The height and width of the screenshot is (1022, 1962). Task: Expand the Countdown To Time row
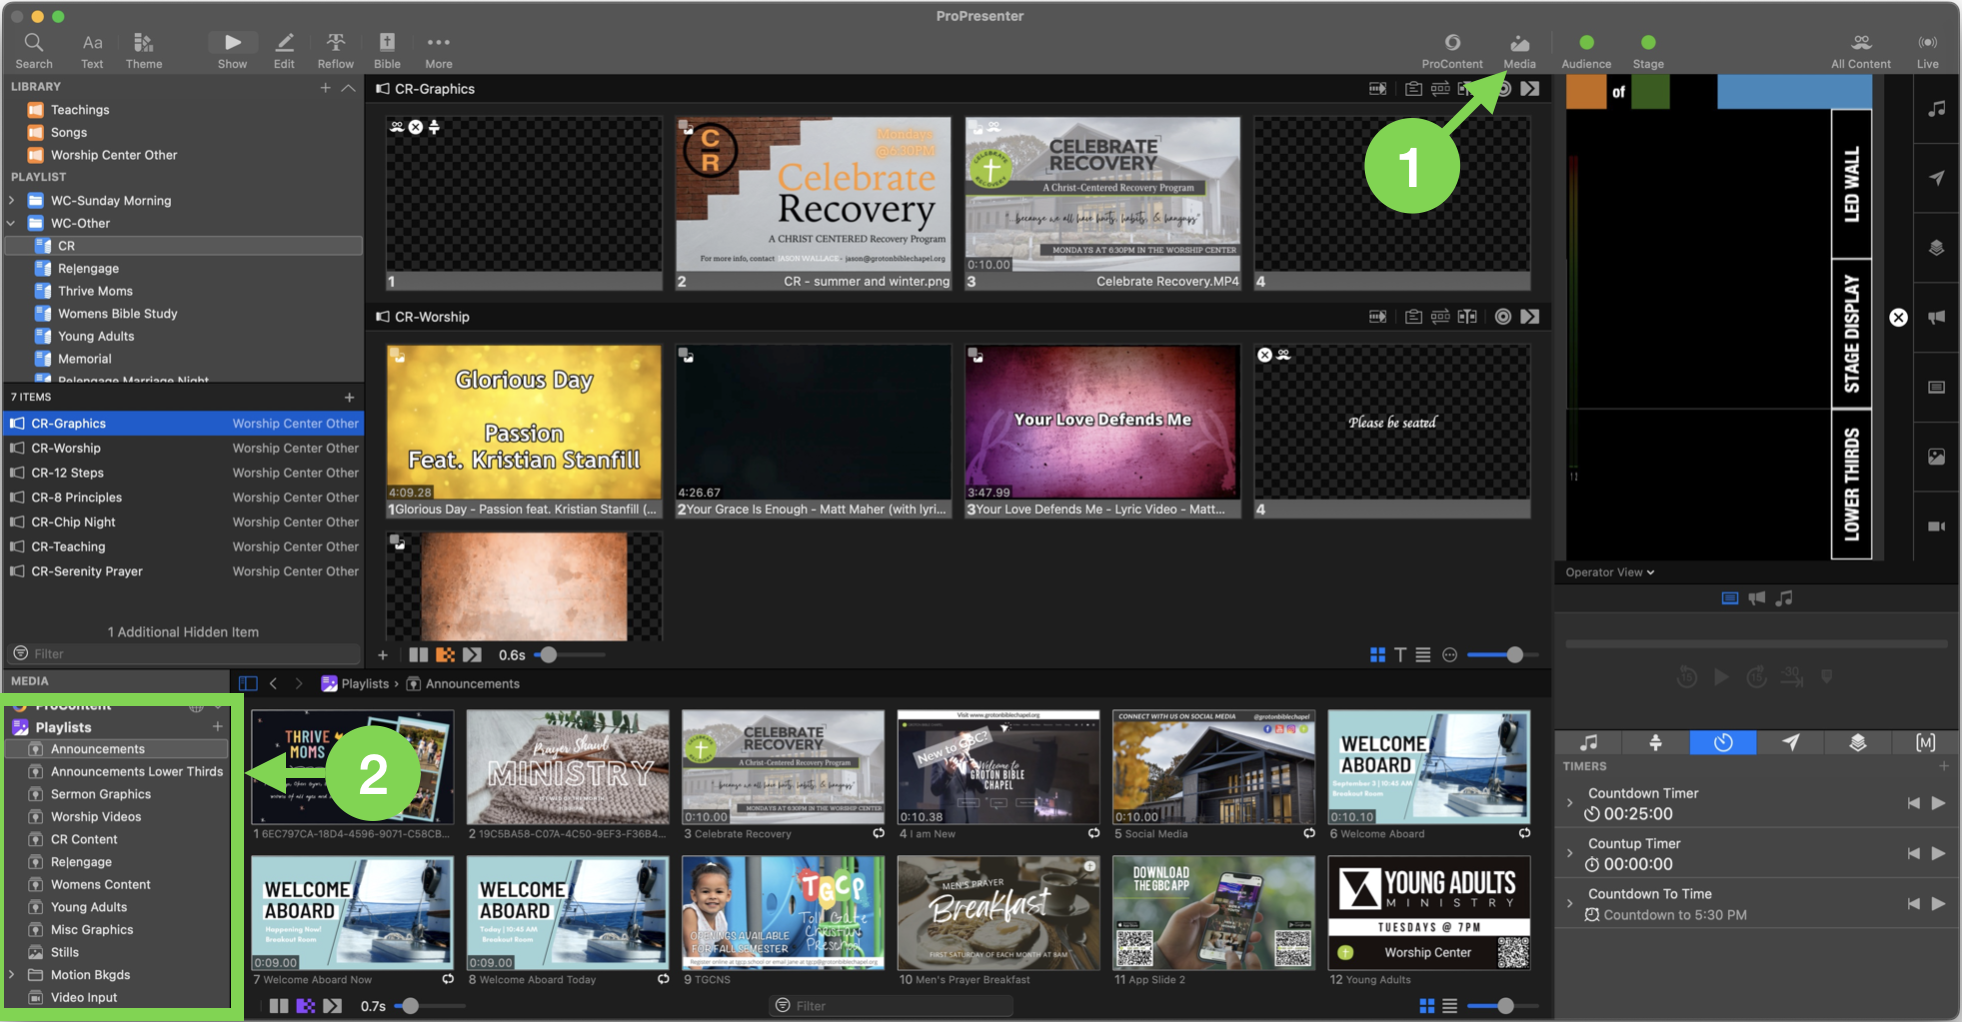[1570, 904]
